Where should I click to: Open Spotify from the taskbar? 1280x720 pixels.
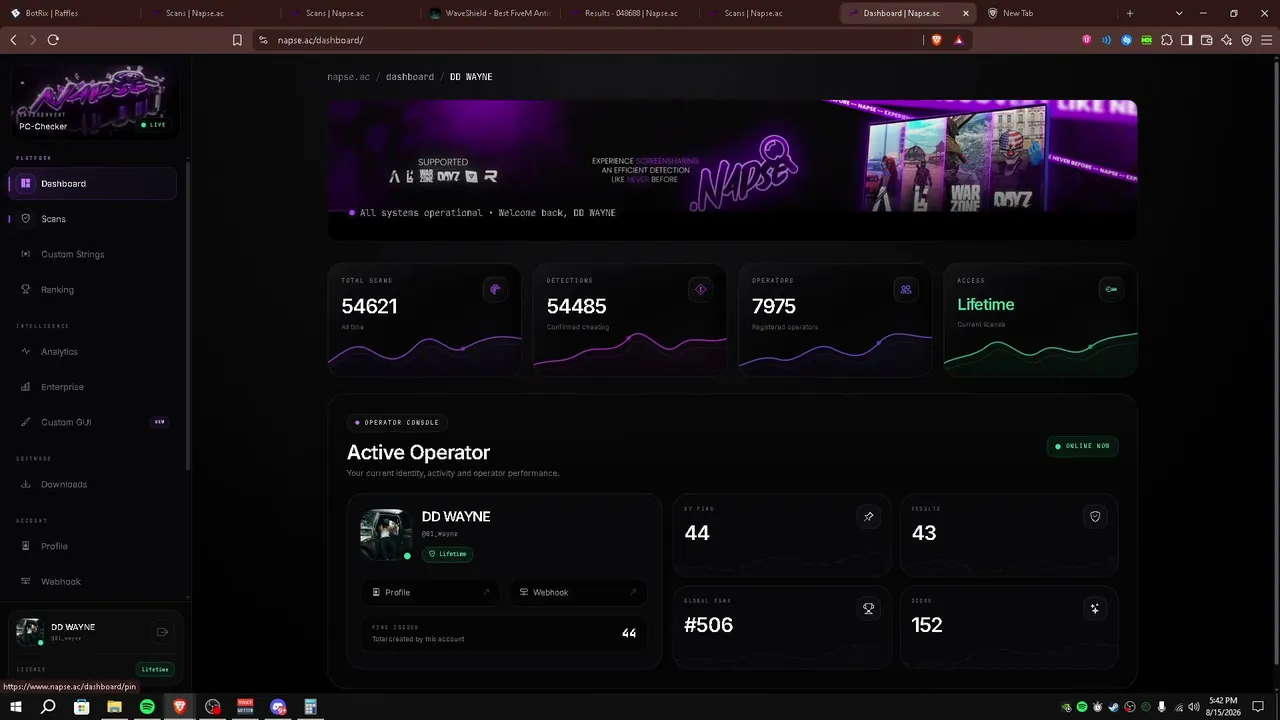(147, 707)
